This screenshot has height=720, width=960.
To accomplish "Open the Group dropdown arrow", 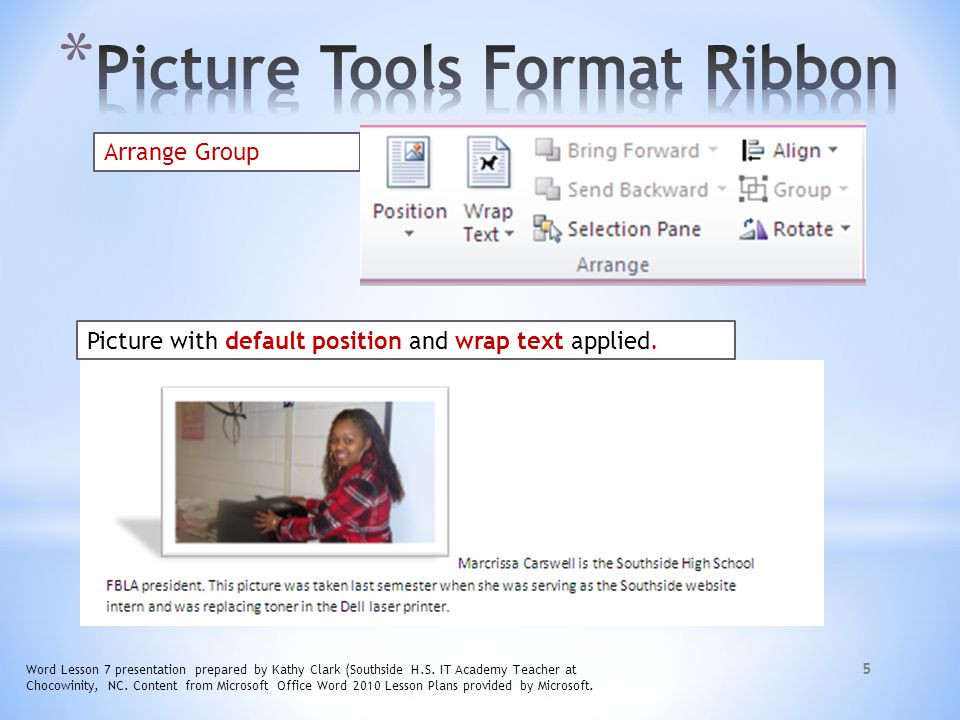I will [x=844, y=189].
